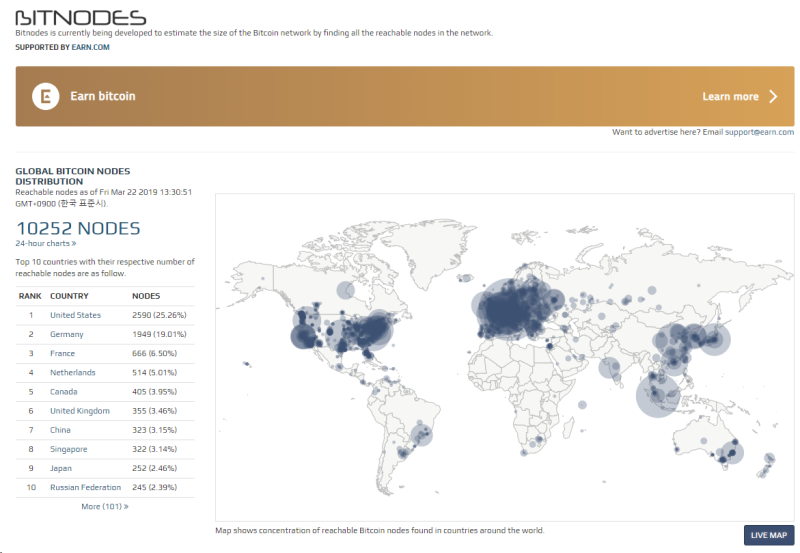Select the 405 (3.95%) node count
Screen dimensions: 800x553
click(x=155, y=392)
